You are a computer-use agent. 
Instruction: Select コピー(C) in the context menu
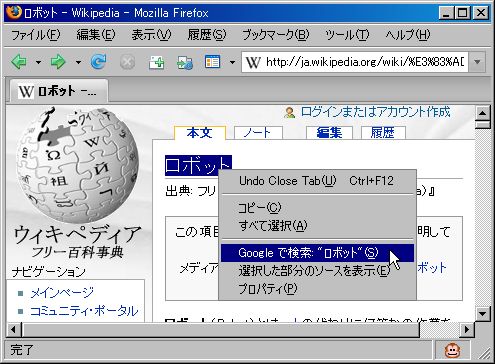pos(318,208)
